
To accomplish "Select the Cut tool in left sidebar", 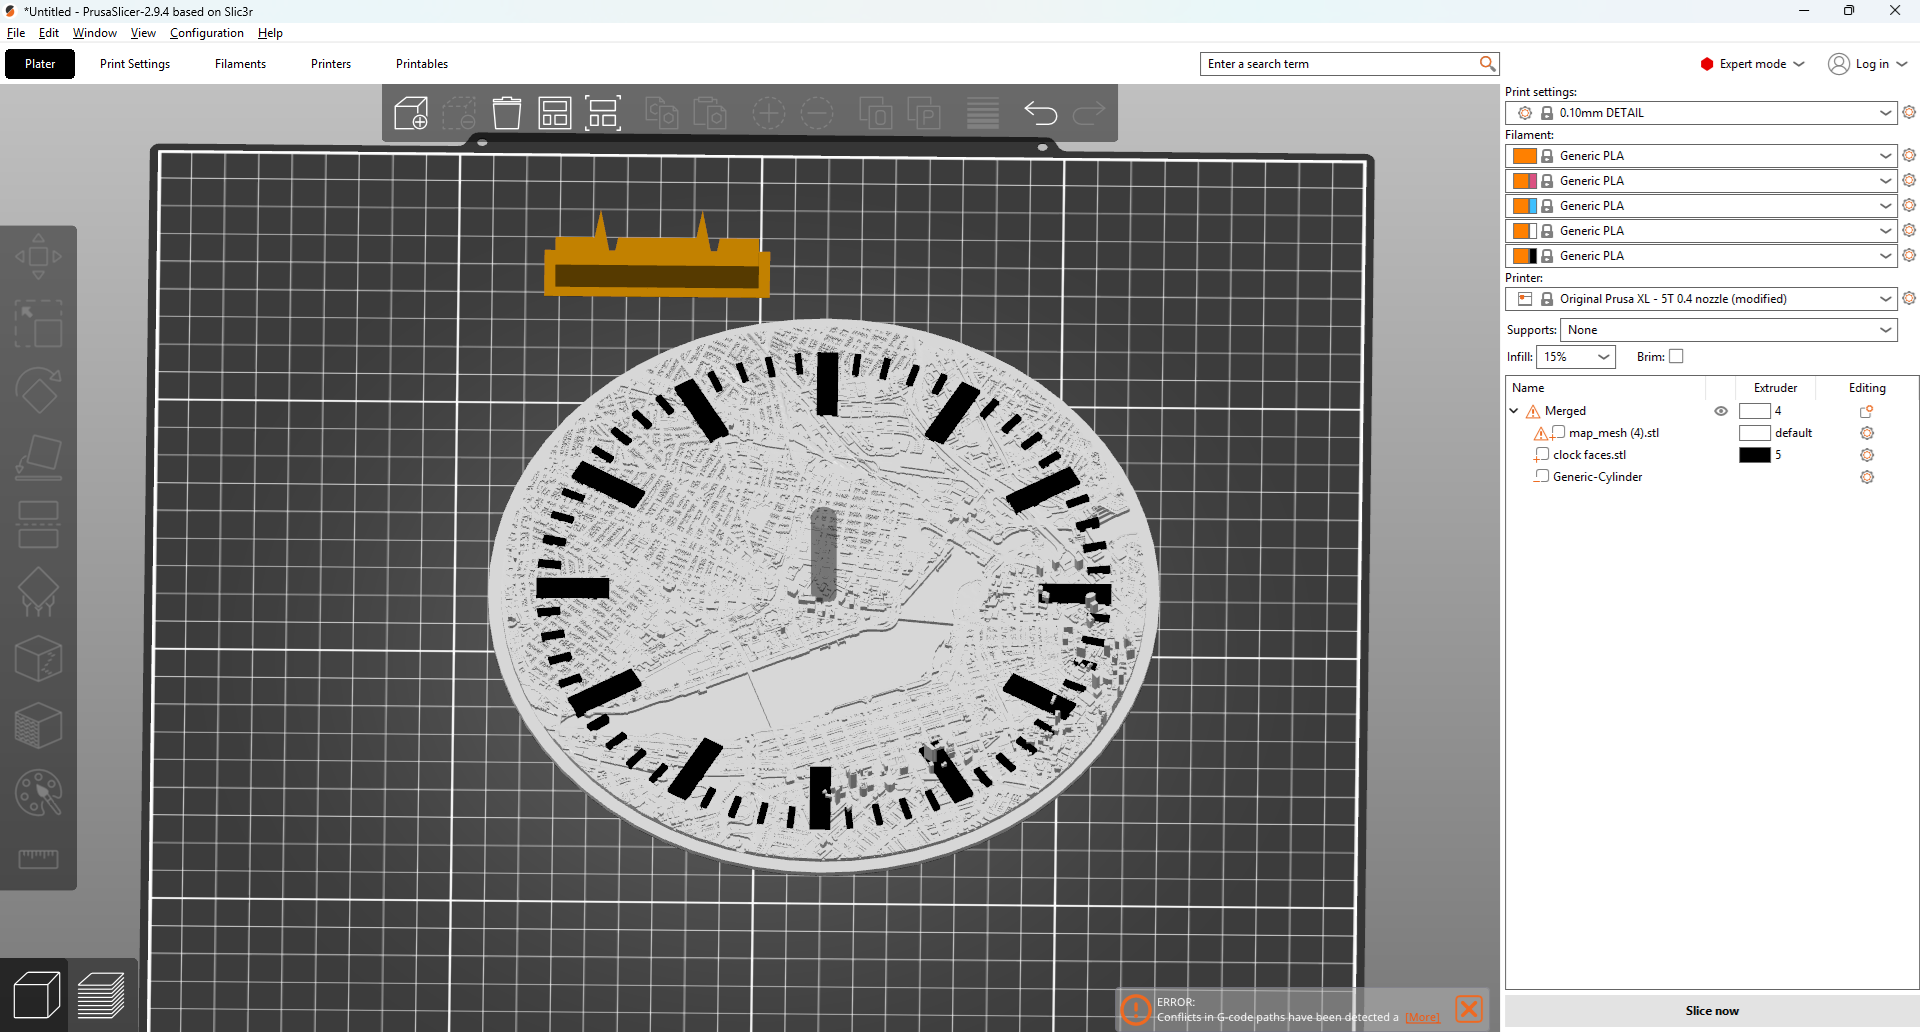I will (38, 525).
